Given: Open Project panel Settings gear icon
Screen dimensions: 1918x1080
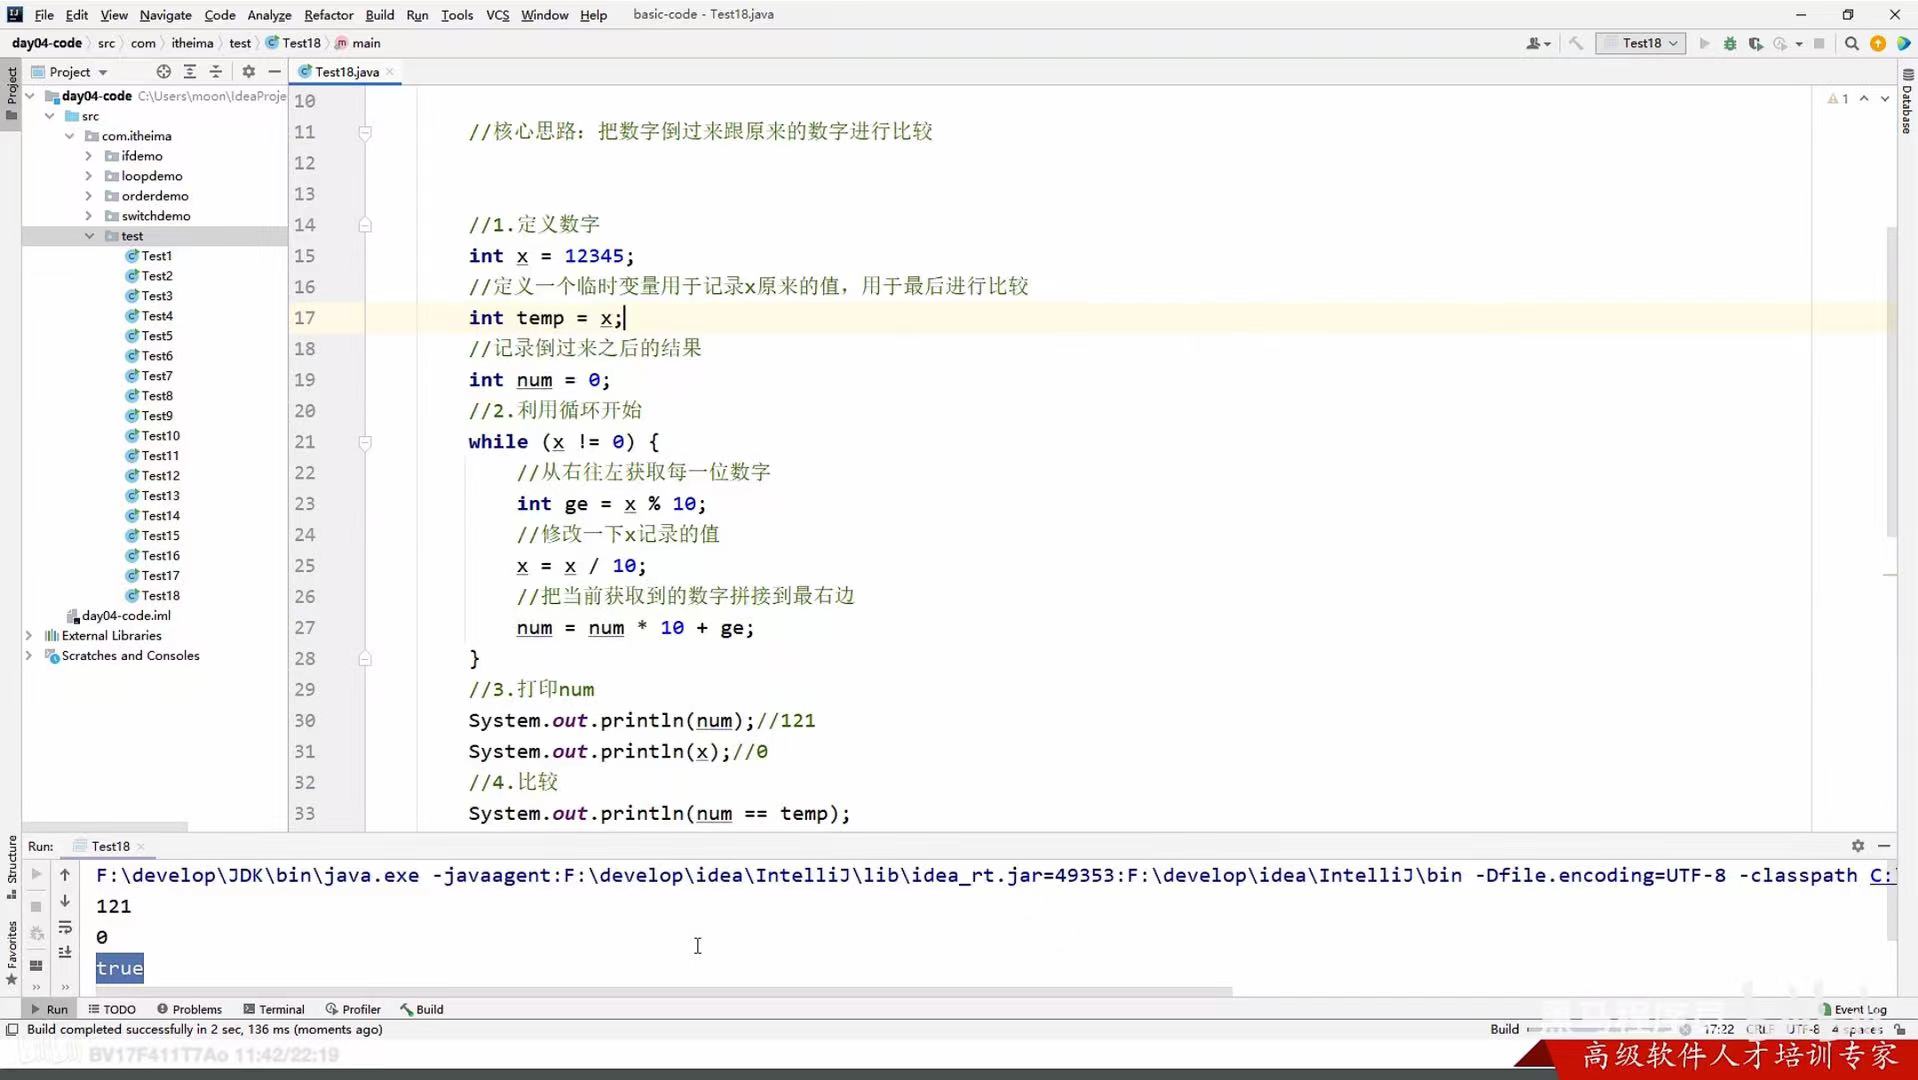Looking at the screenshot, I should 248,71.
